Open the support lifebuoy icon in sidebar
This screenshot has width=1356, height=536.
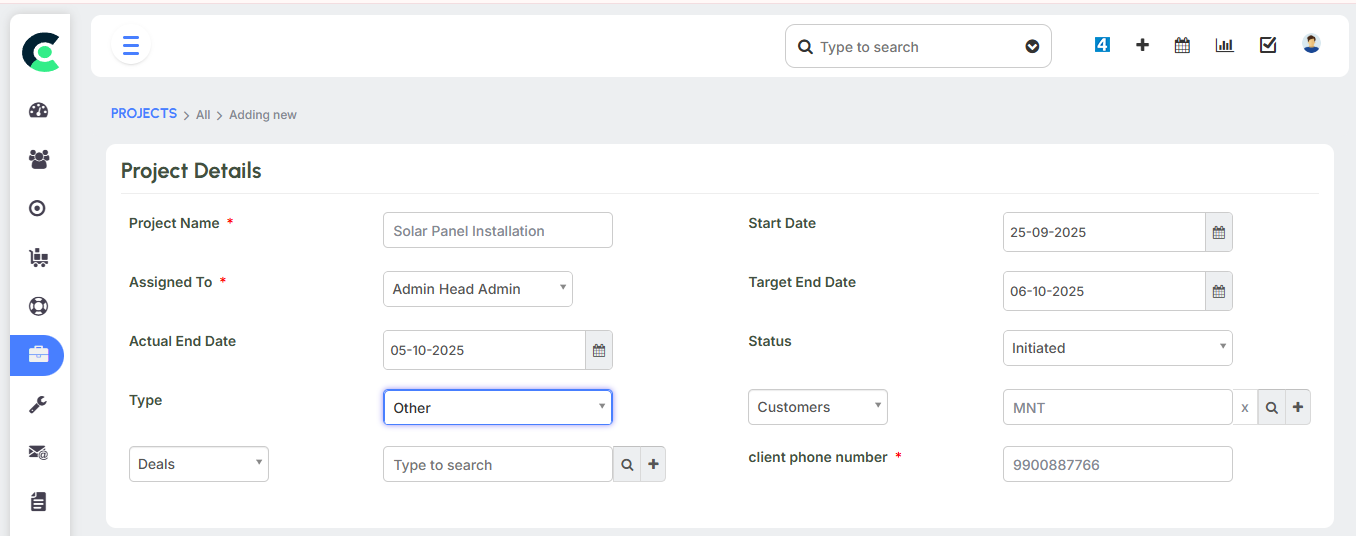click(x=39, y=306)
